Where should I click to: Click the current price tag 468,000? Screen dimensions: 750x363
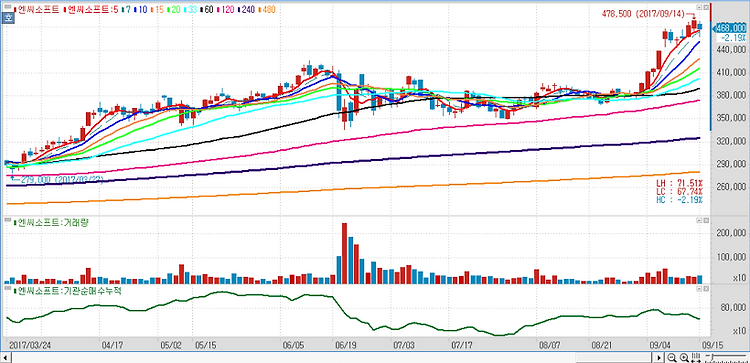729,28
